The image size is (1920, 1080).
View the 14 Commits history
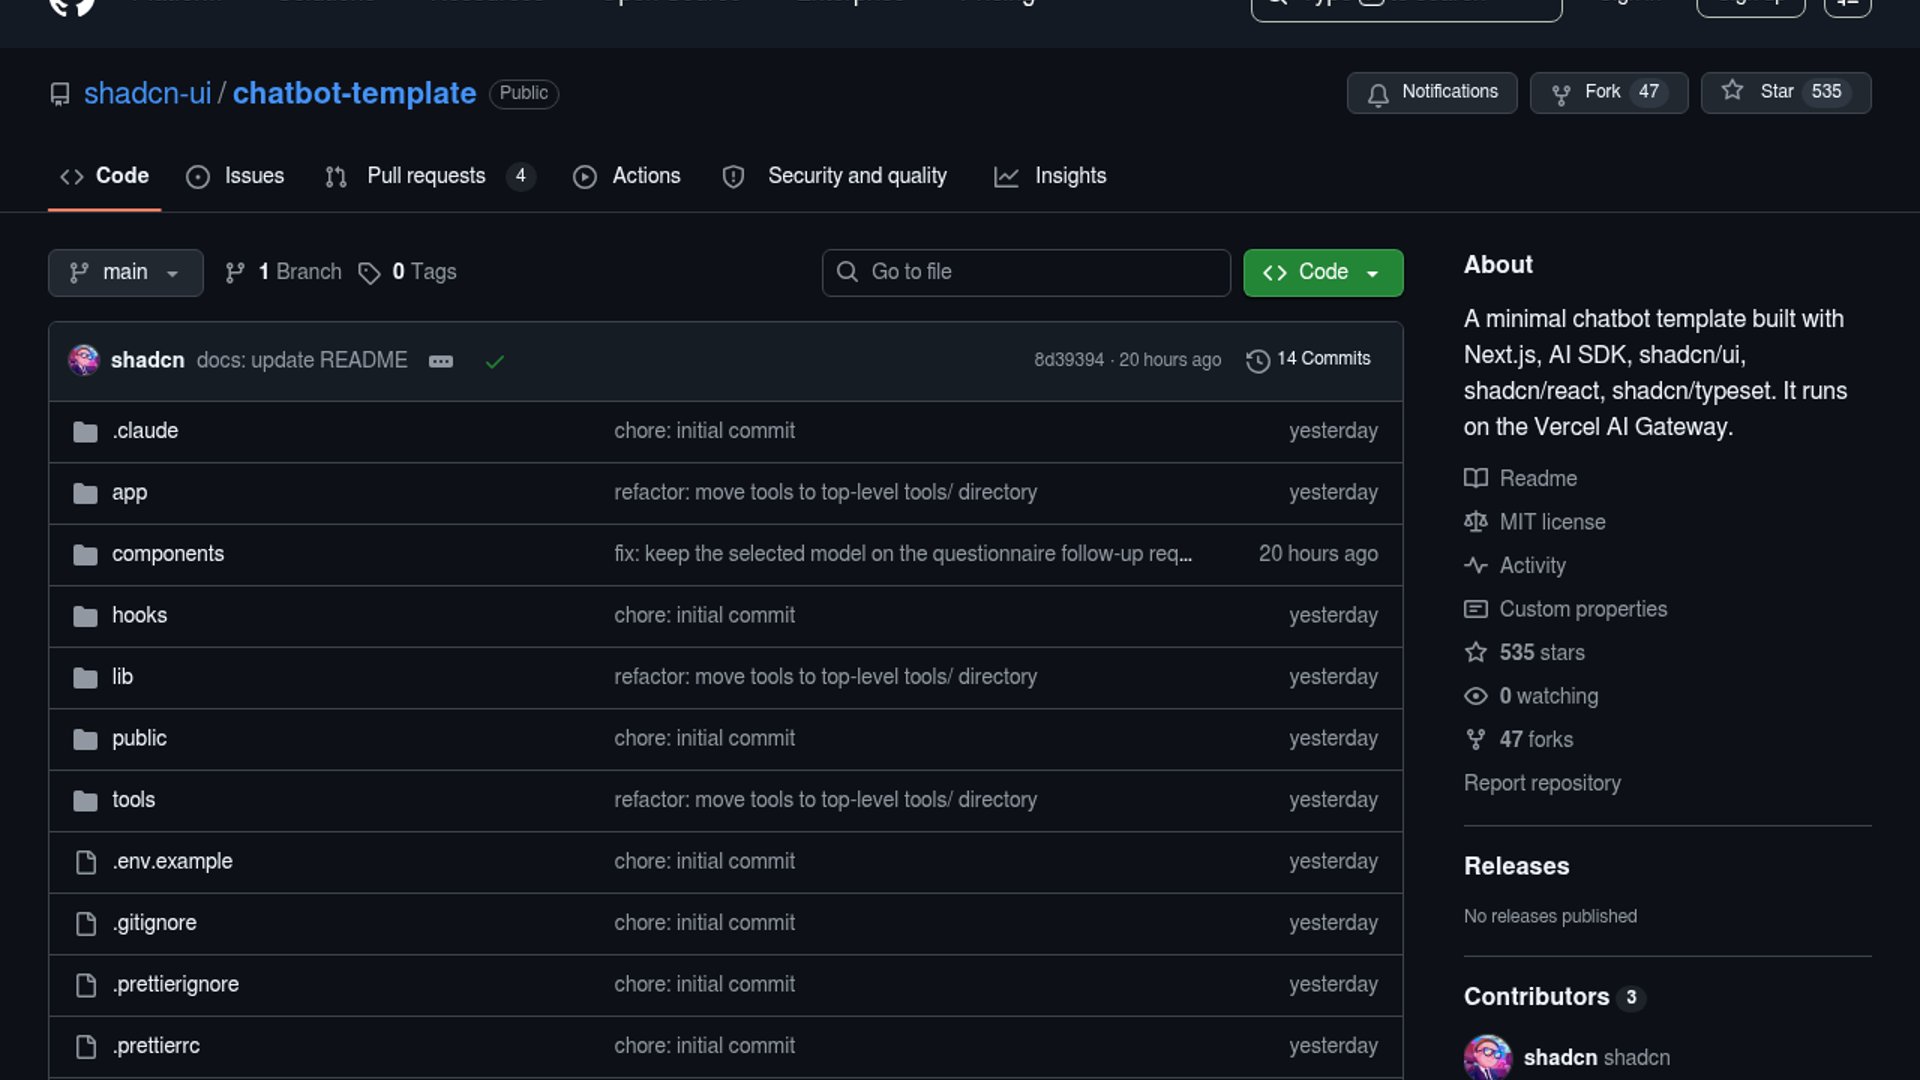(1309, 360)
